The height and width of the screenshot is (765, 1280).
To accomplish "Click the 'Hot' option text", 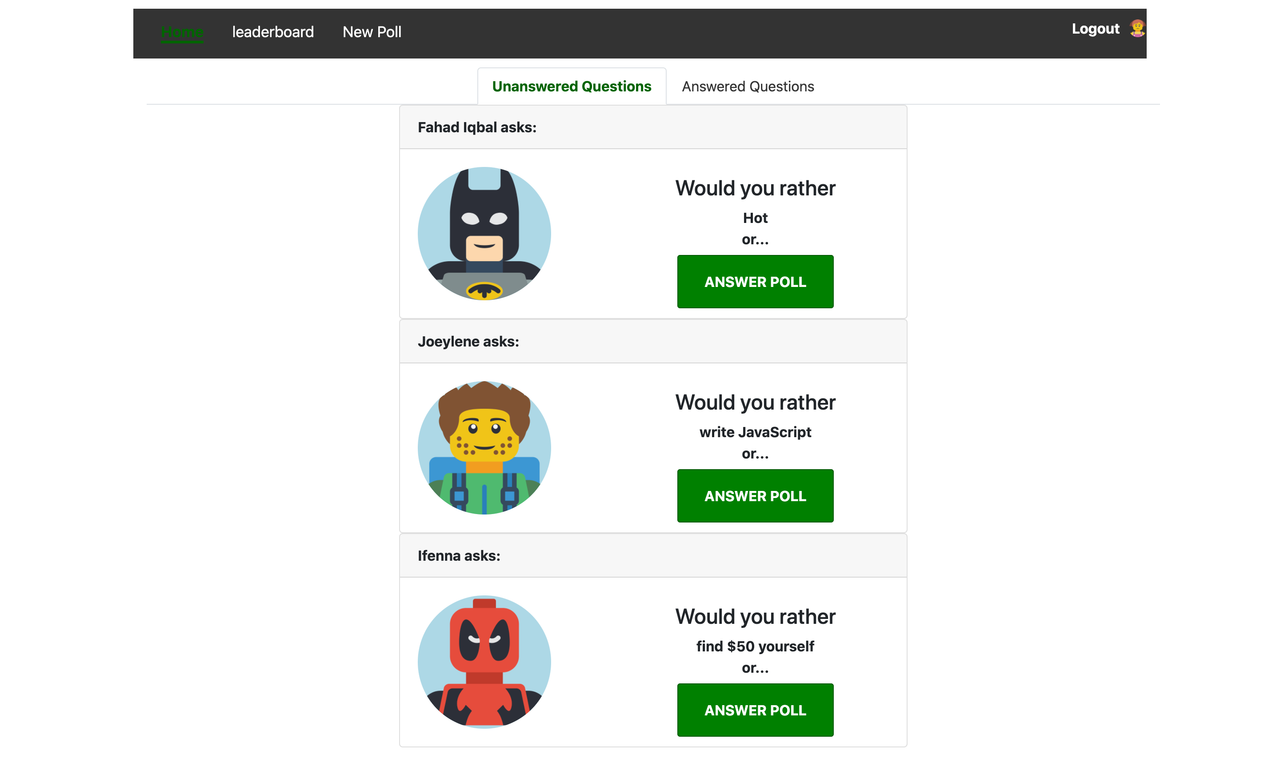I will (x=755, y=218).
